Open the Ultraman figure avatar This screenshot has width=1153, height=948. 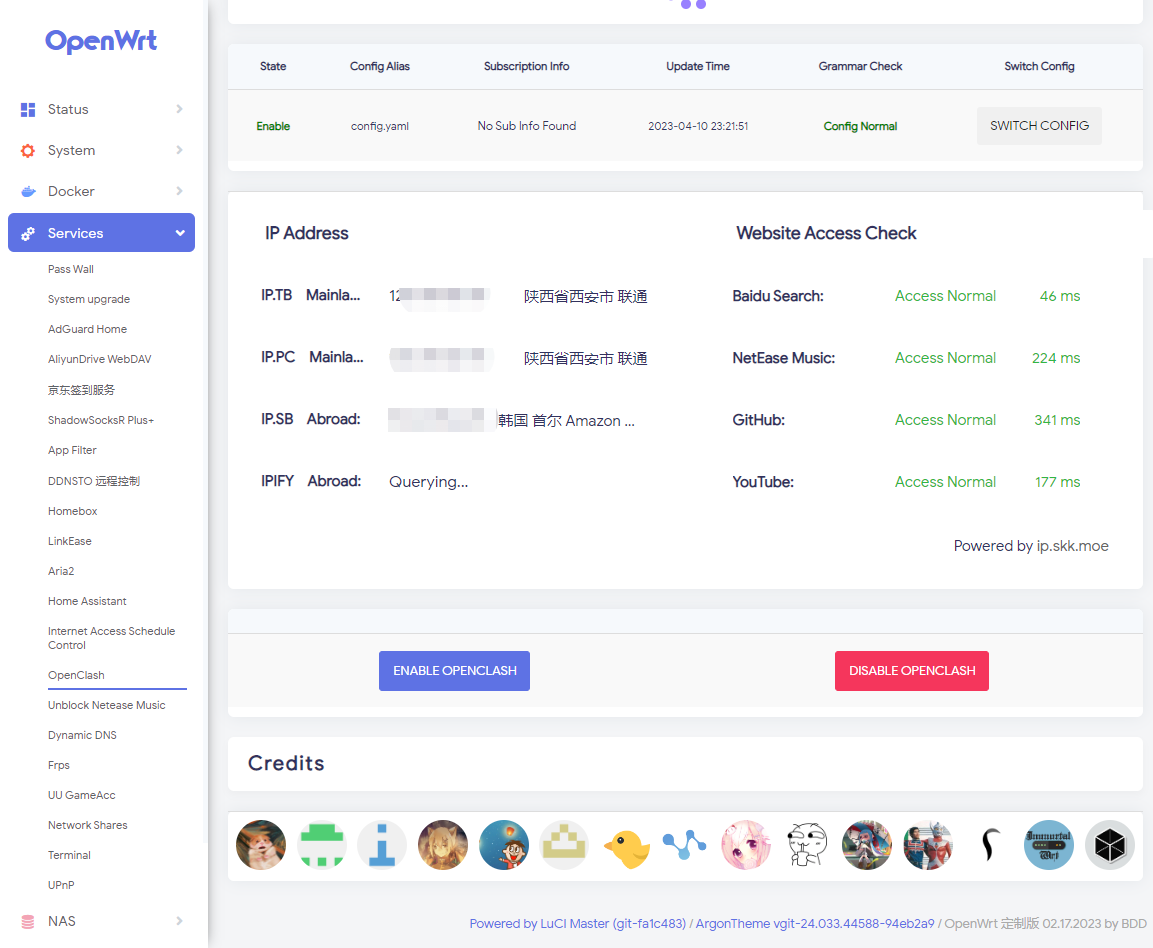click(928, 845)
